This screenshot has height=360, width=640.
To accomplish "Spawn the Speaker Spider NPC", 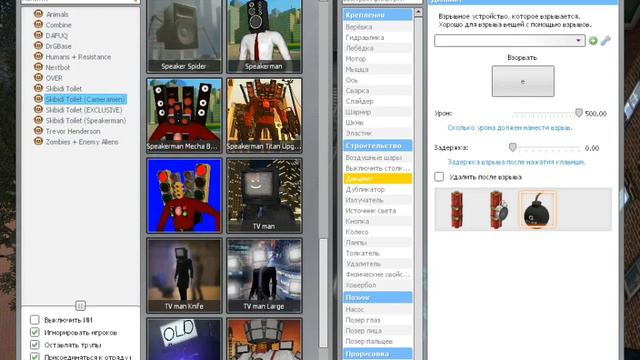I will 184,37.
